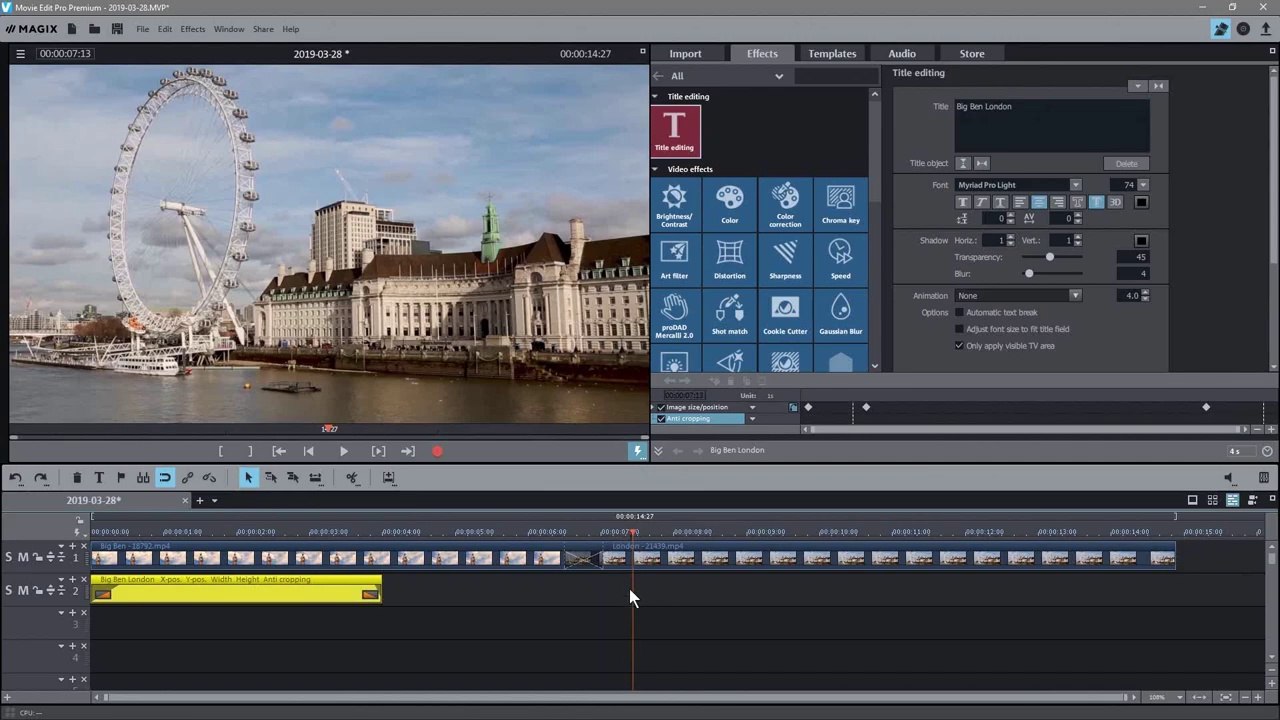Select the Gaussian Blur effect
This screenshot has height=720, width=1280.
[x=841, y=315]
